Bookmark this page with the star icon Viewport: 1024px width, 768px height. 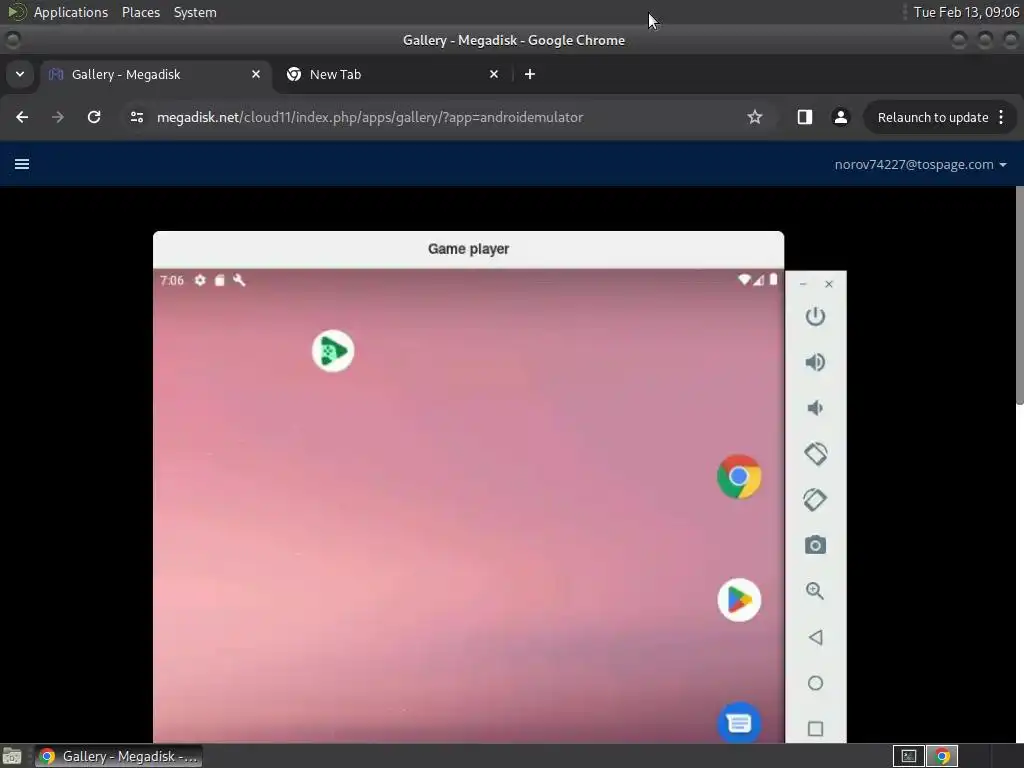754,117
